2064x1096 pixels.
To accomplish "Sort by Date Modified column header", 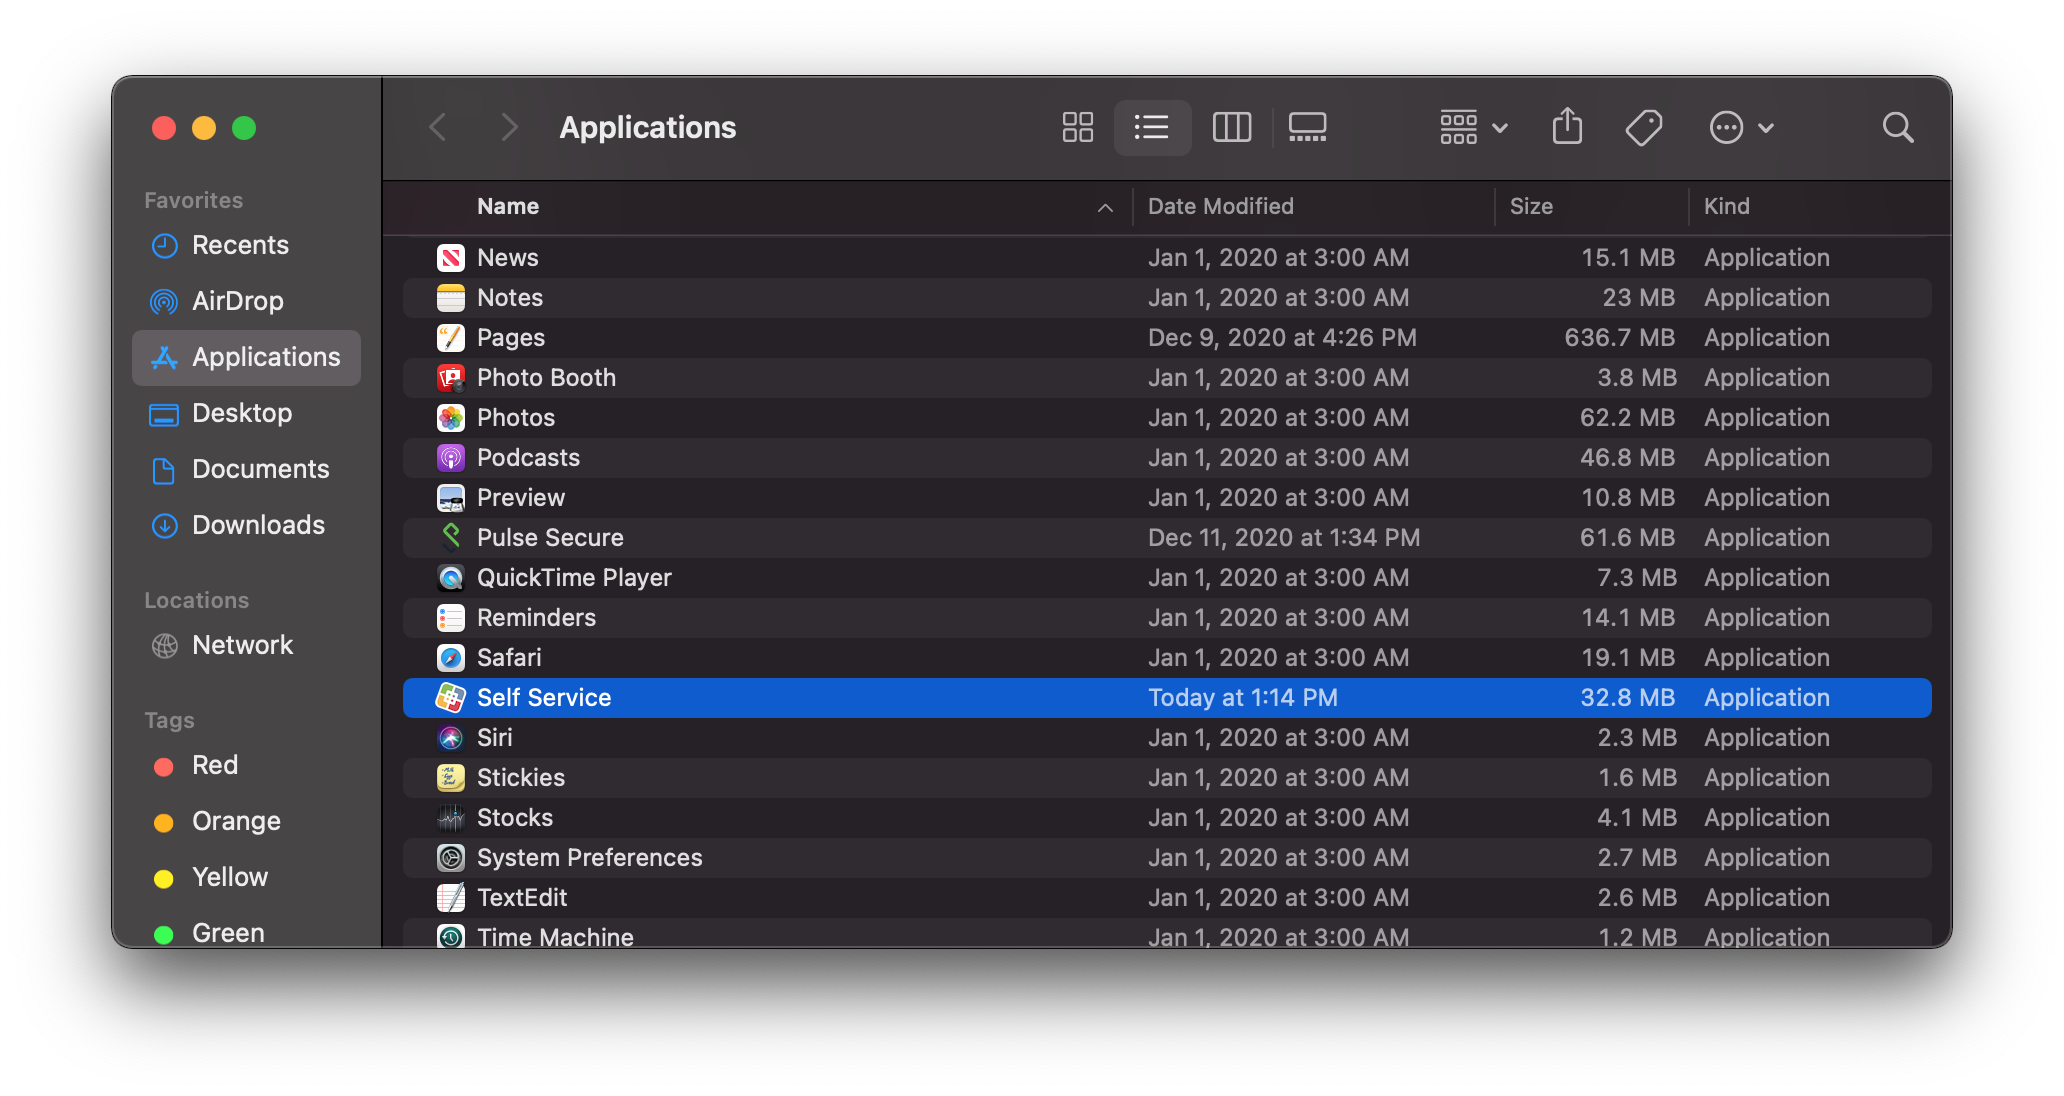I will coord(1221,206).
